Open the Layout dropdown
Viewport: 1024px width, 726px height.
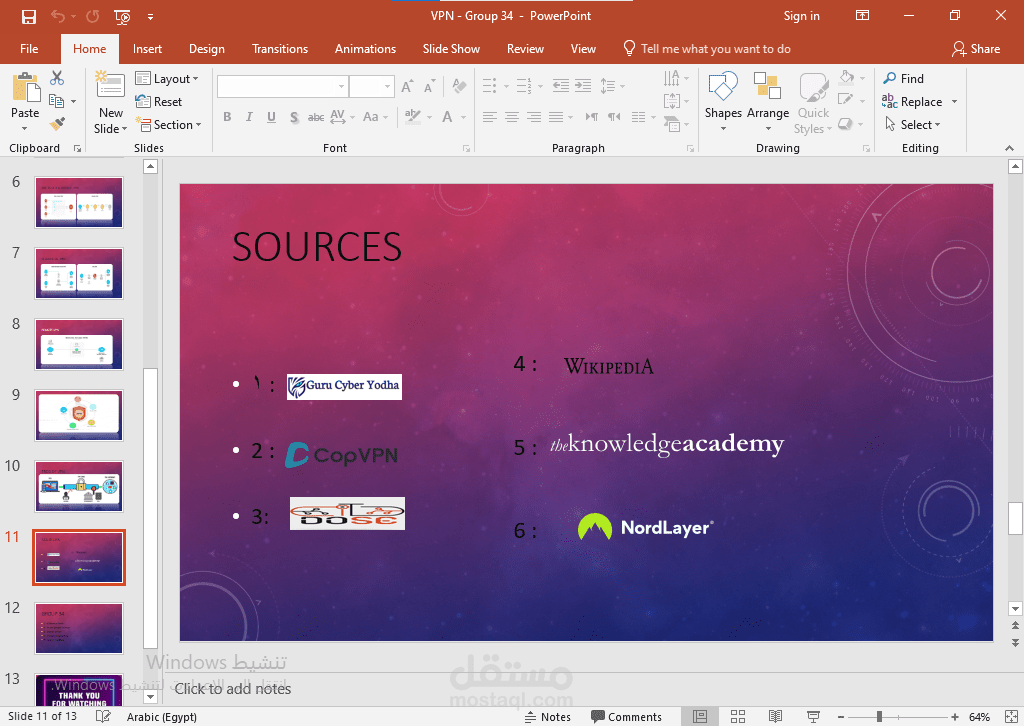click(167, 78)
